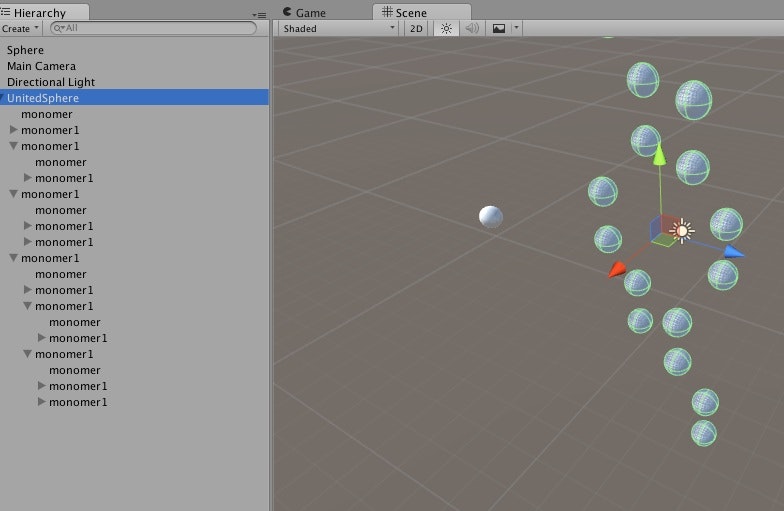Select the bottommost wireframe sphere in Scene
Viewport: 784px width, 511px height.
704,433
